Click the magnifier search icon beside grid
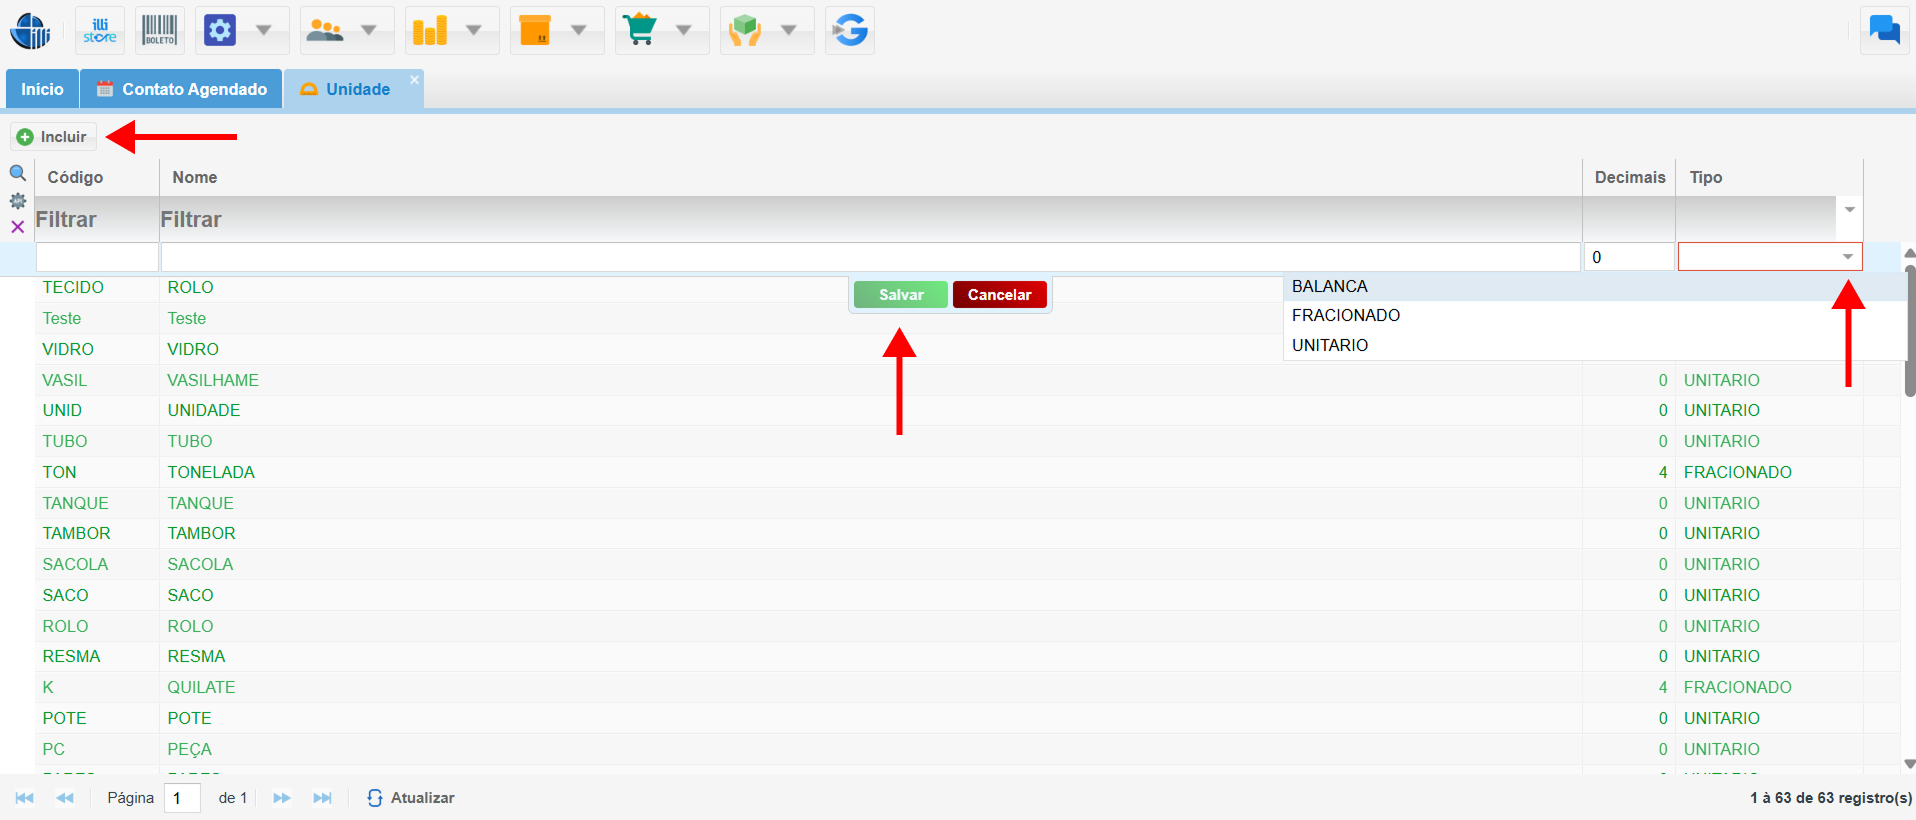The image size is (1916, 820). point(18,173)
